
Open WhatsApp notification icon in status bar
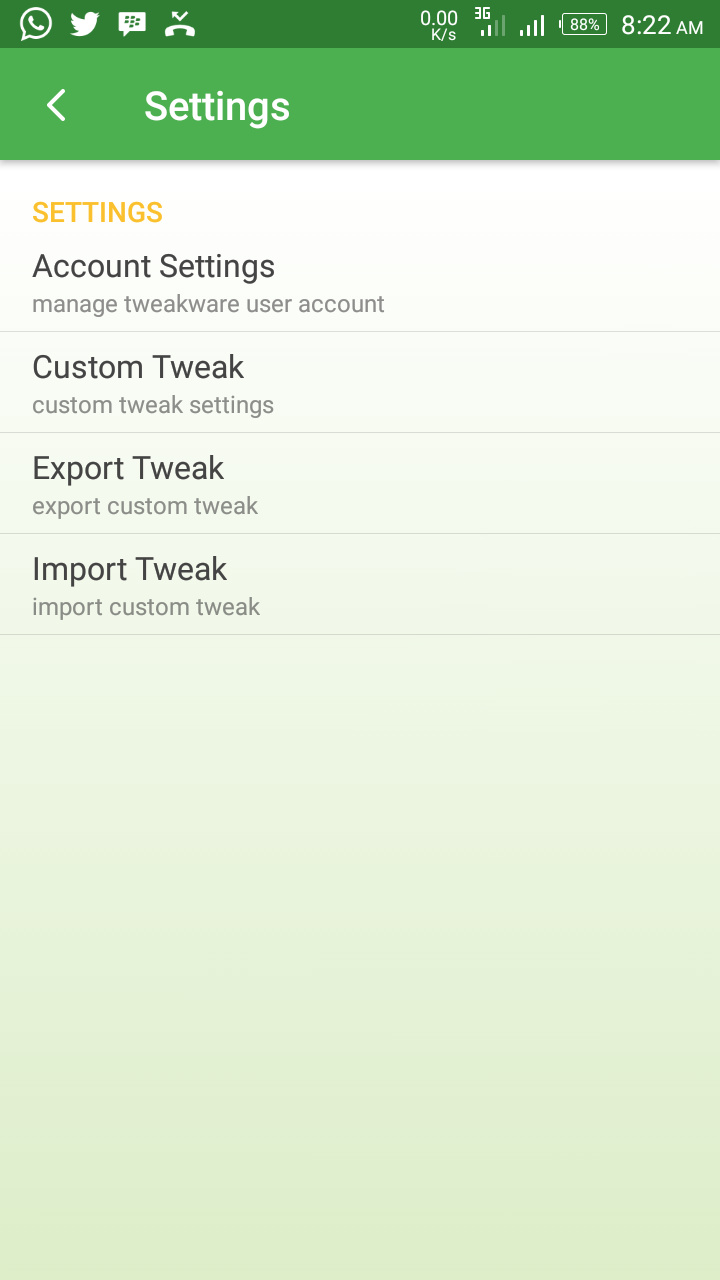[36, 24]
